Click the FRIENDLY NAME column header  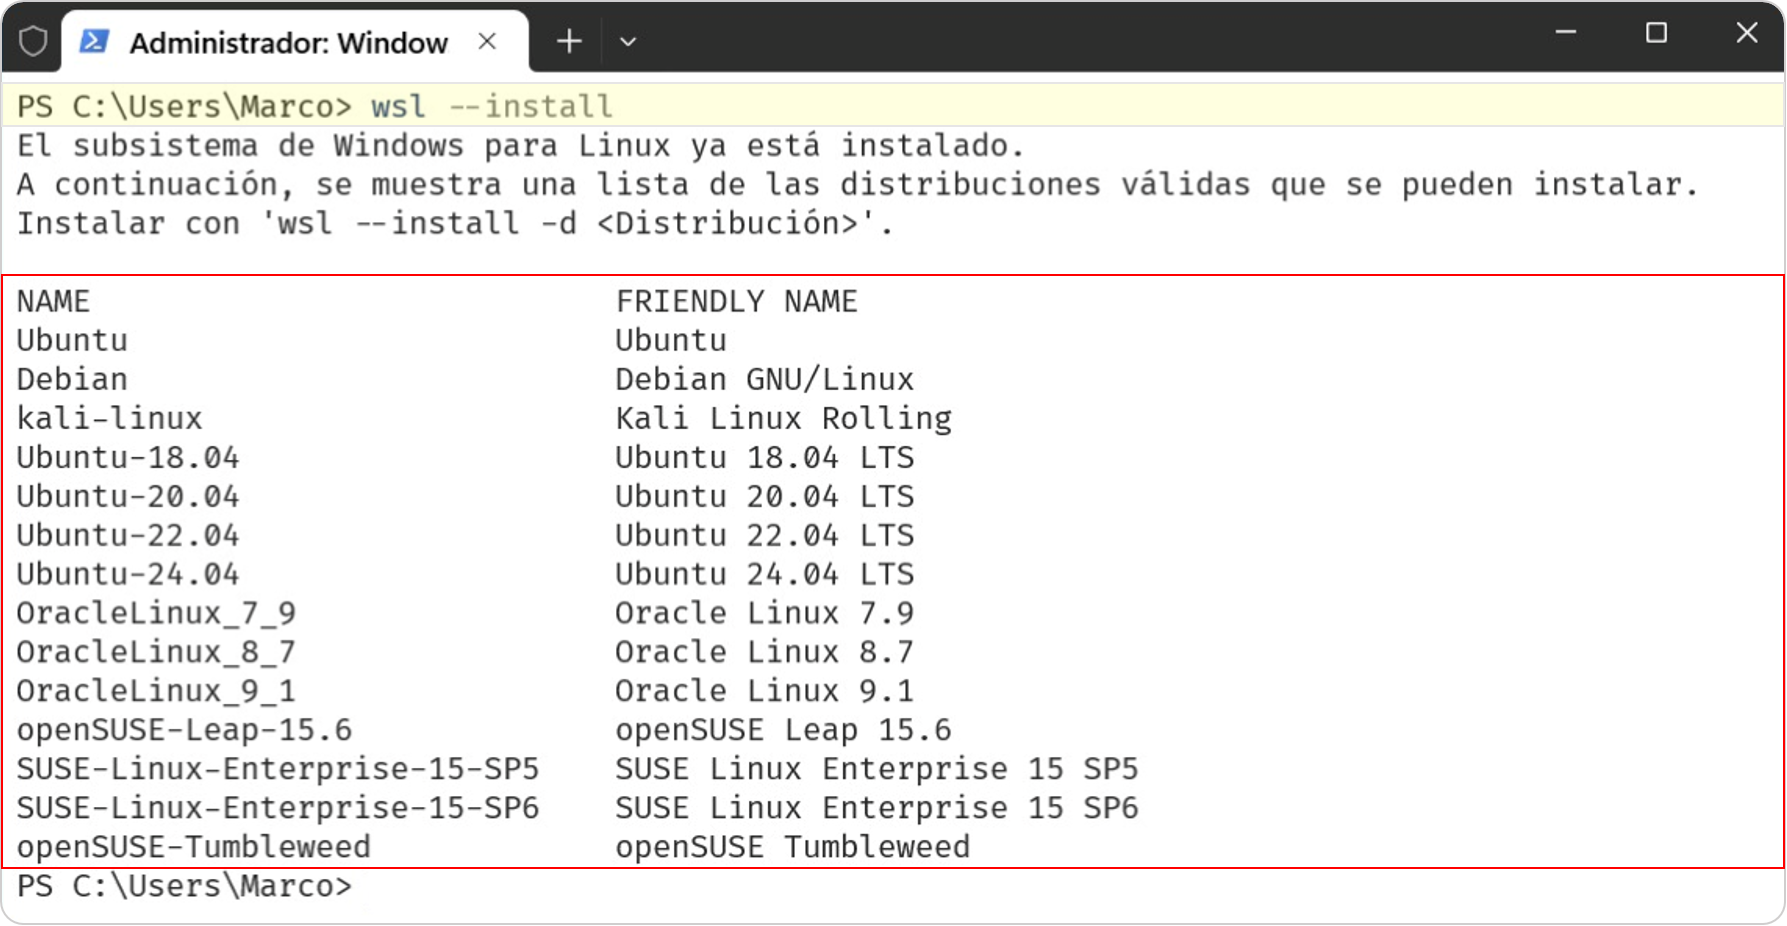pyautogui.click(x=736, y=301)
